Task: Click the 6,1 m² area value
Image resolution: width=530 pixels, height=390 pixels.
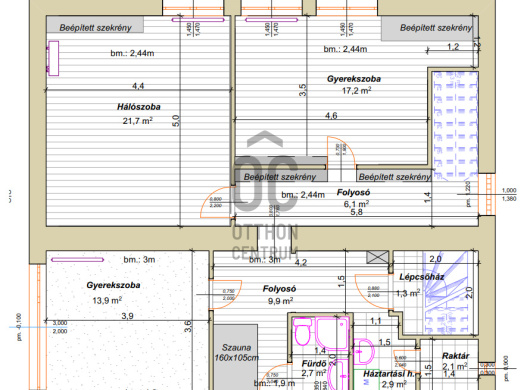Action: [x=356, y=204]
